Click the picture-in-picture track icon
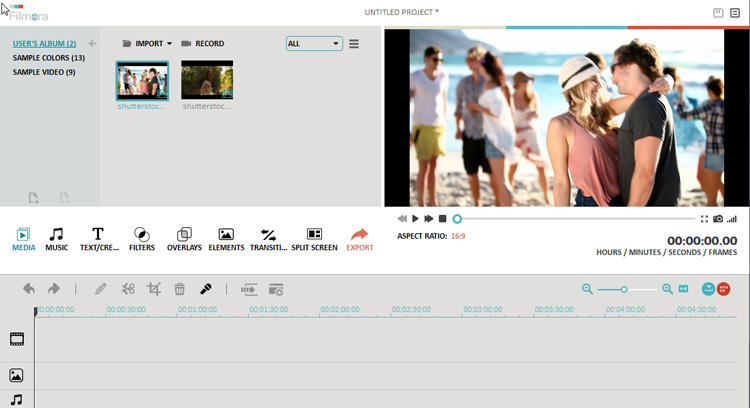The image size is (750, 408). (x=16, y=375)
